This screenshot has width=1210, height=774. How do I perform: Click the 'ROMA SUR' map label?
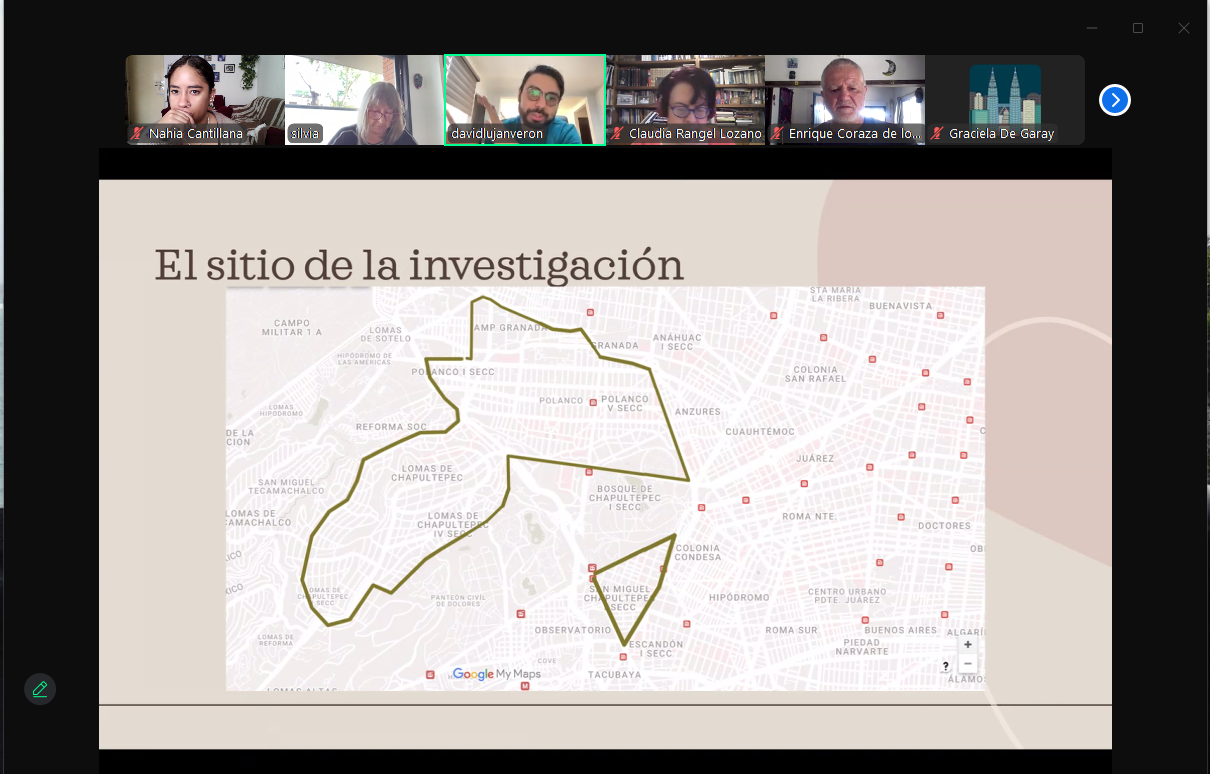(792, 630)
